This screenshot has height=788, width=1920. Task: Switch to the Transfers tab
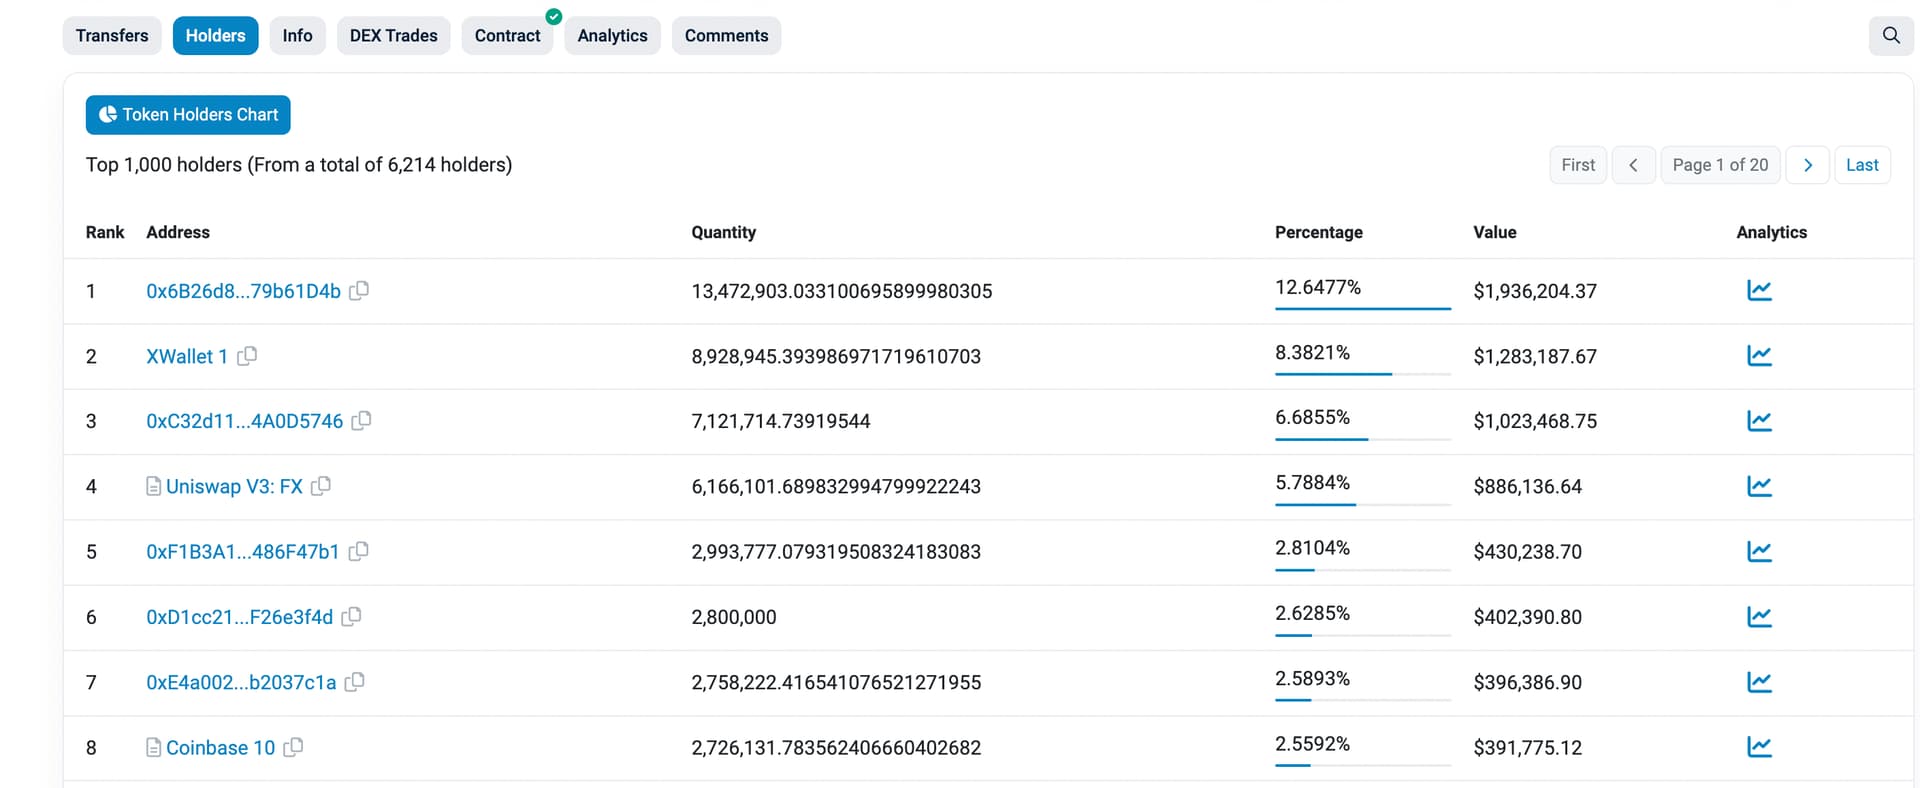pyautogui.click(x=112, y=36)
